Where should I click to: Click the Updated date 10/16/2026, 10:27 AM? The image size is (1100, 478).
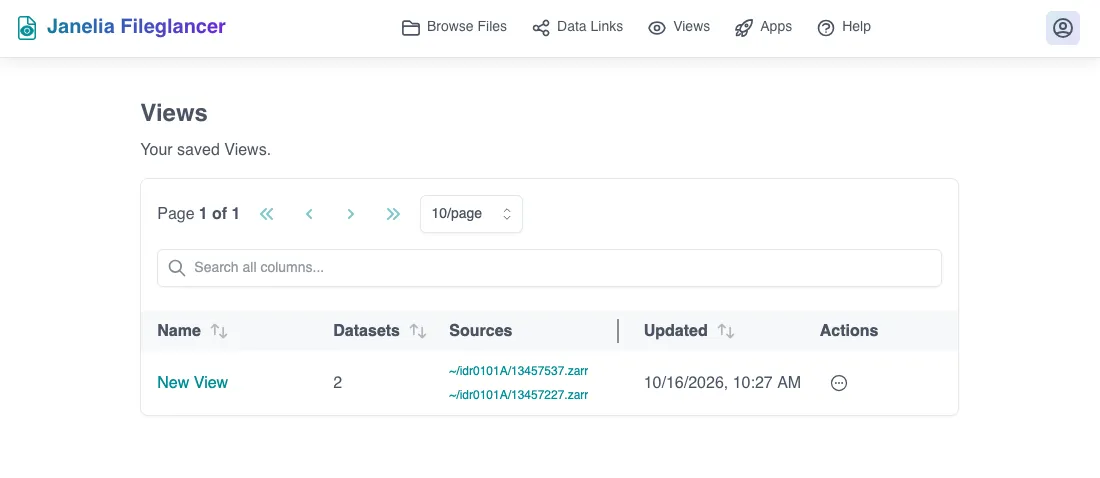pos(722,383)
